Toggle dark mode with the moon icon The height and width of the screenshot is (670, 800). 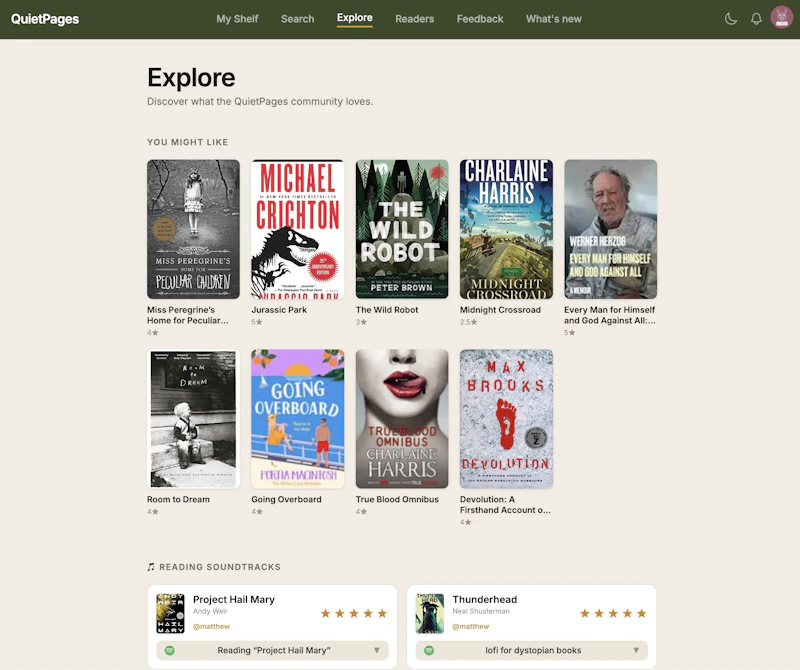731,19
